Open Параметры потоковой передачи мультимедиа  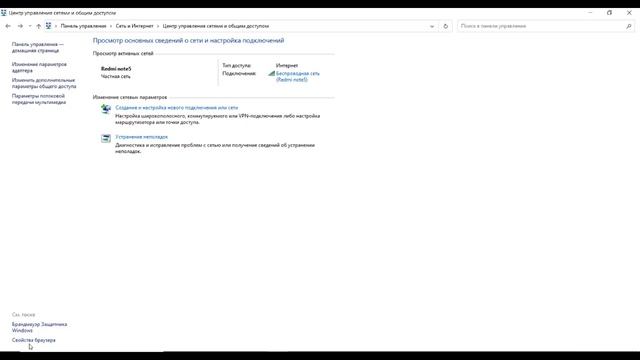tap(39, 99)
